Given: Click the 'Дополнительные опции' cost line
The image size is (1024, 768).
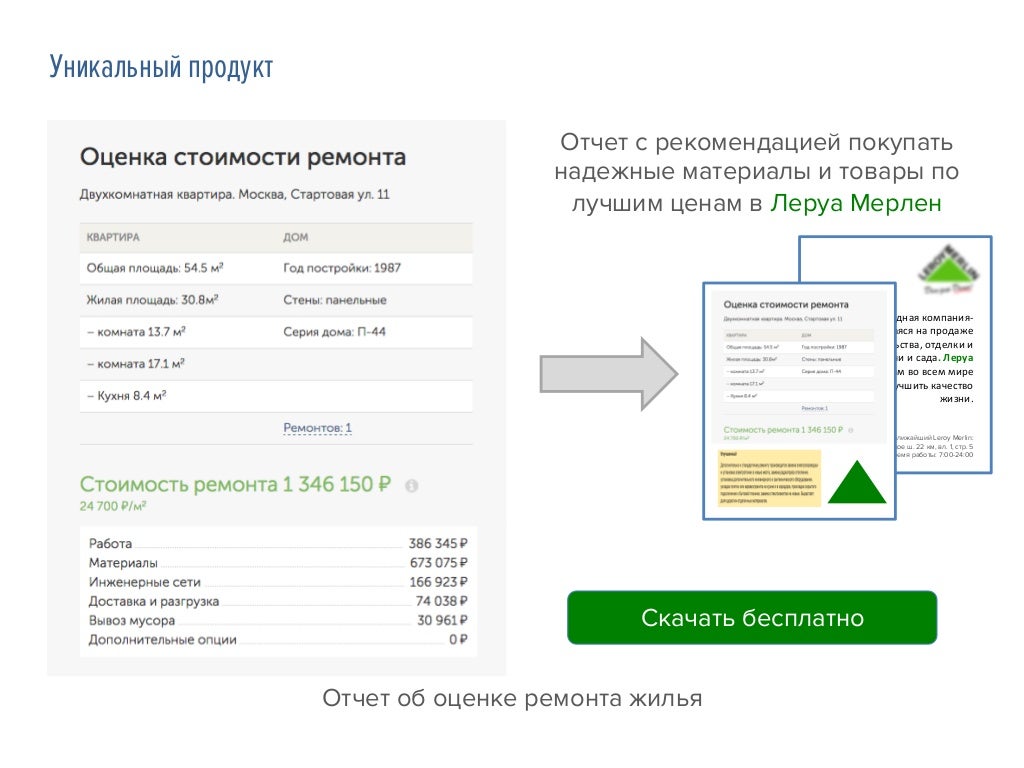Looking at the screenshot, I should pos(278,639).
